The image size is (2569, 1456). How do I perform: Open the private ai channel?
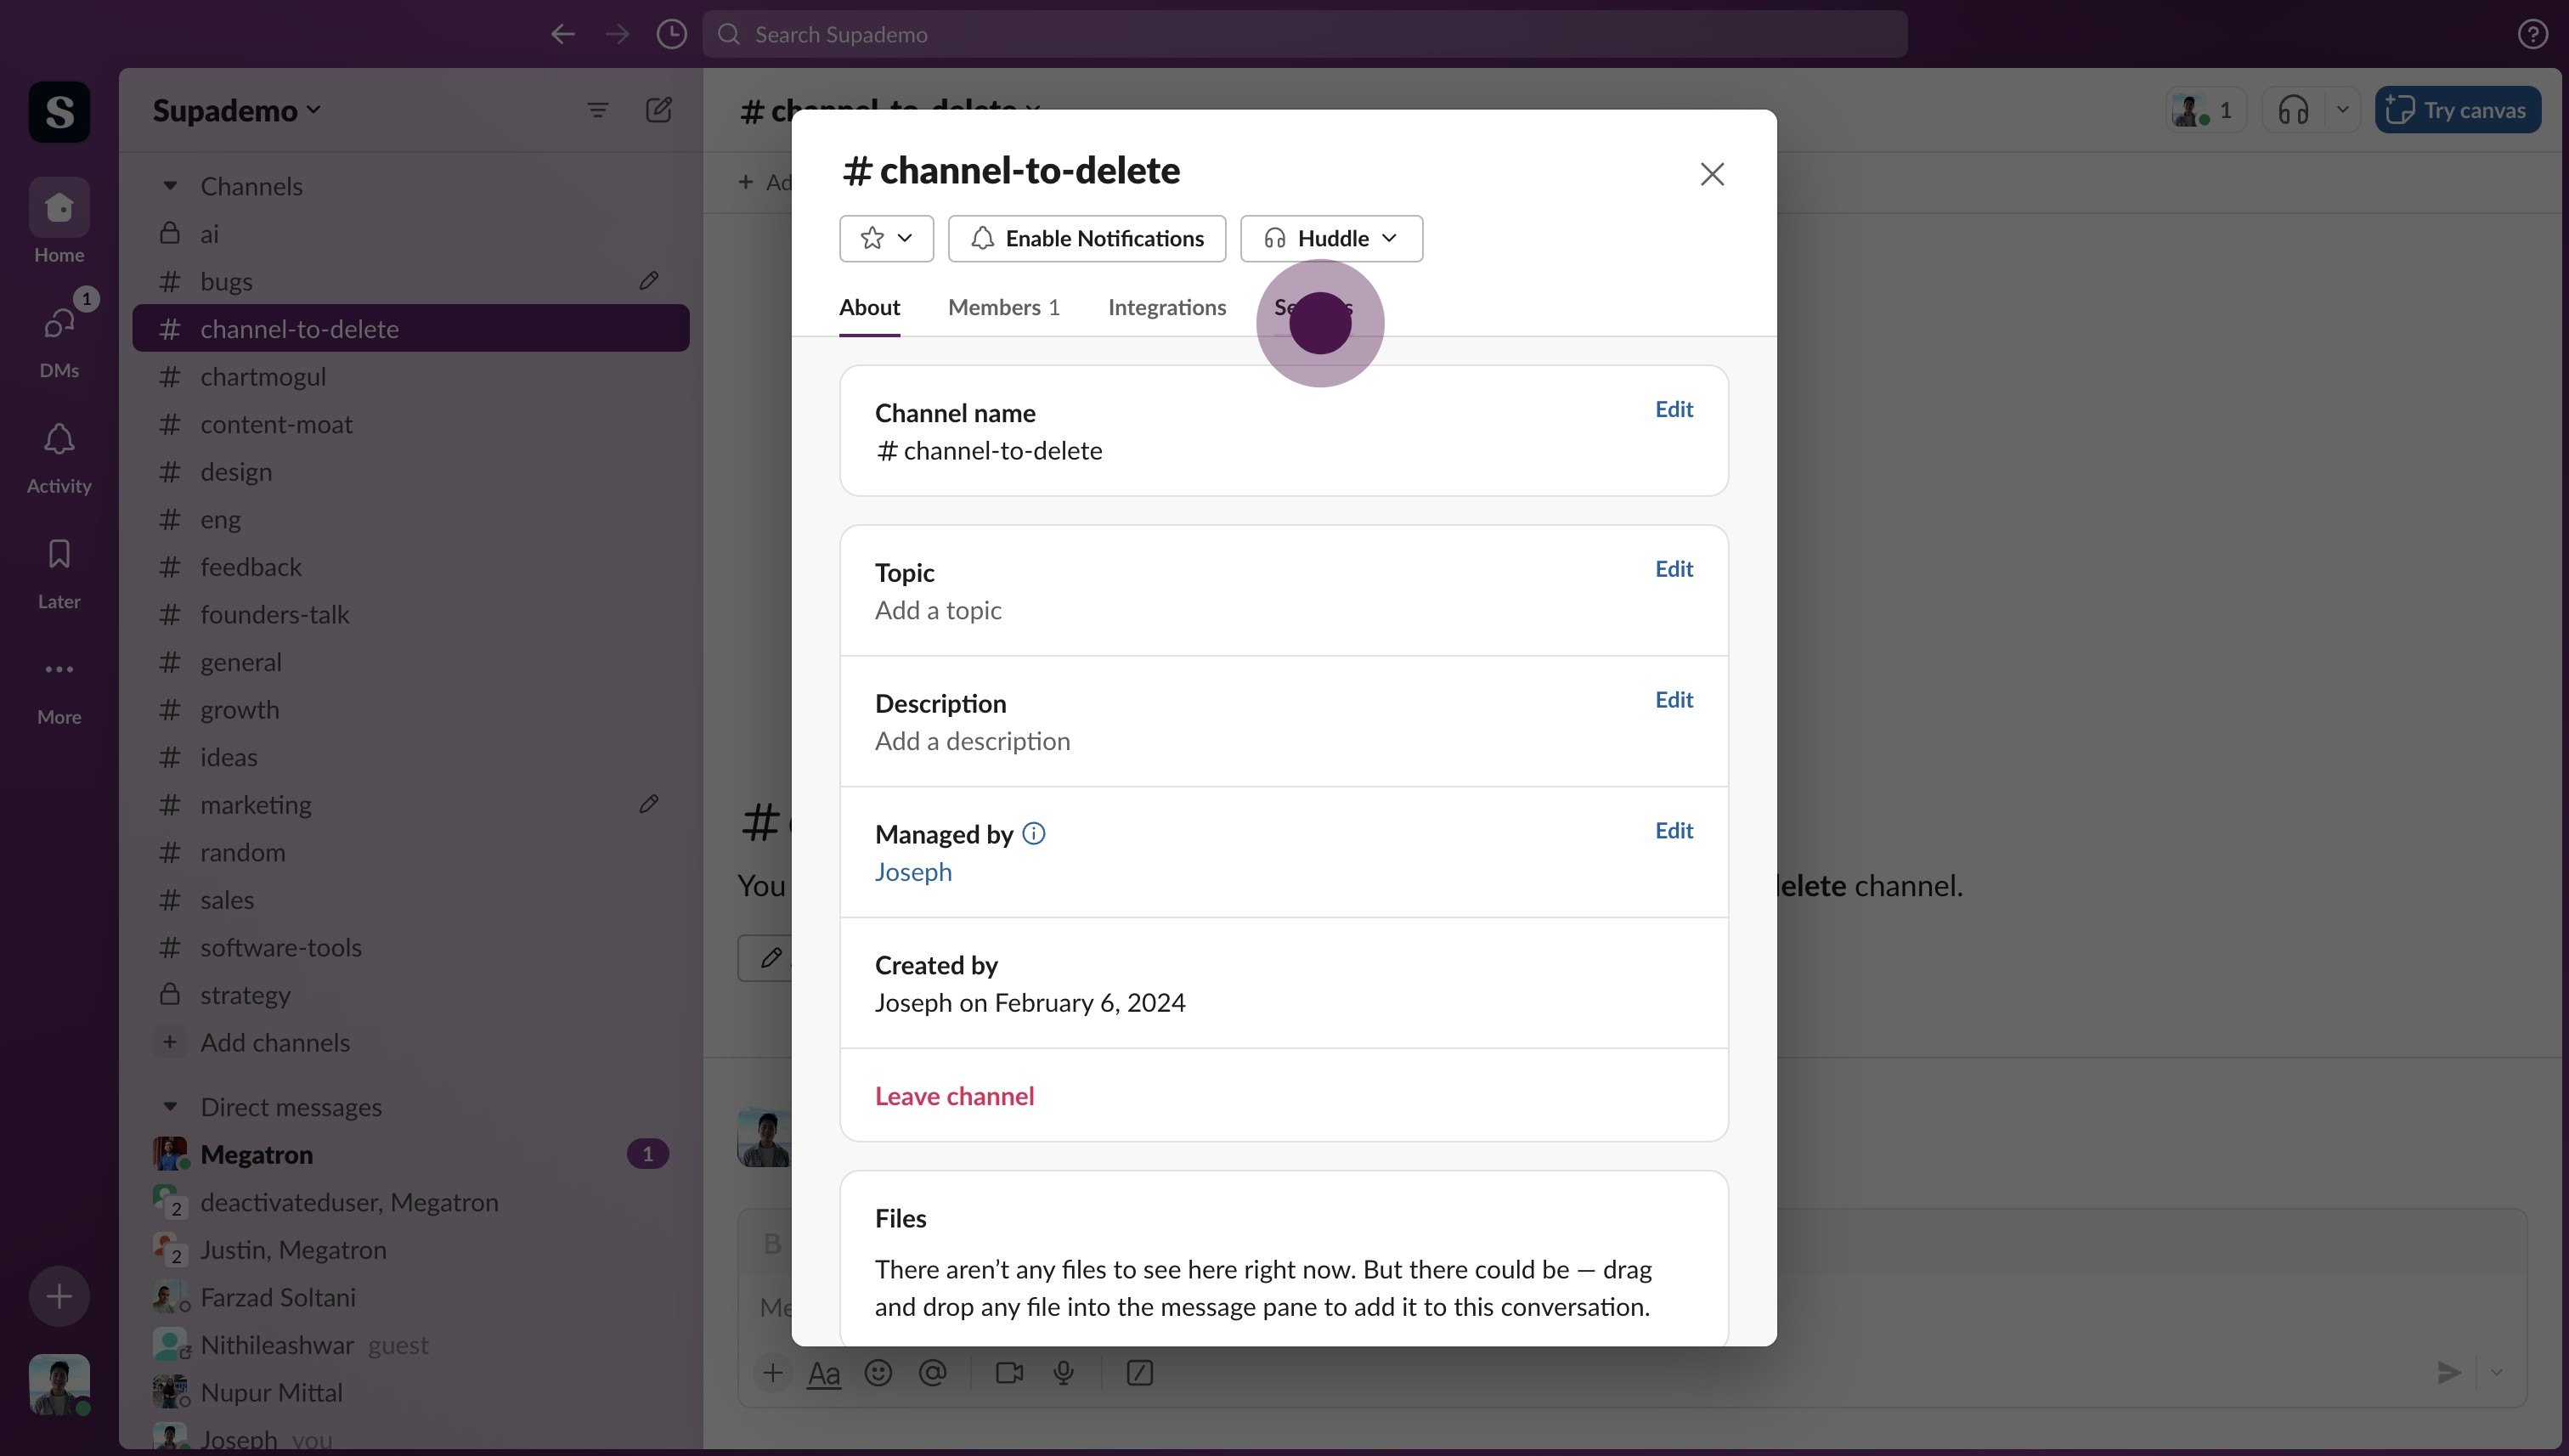(411, 233)
